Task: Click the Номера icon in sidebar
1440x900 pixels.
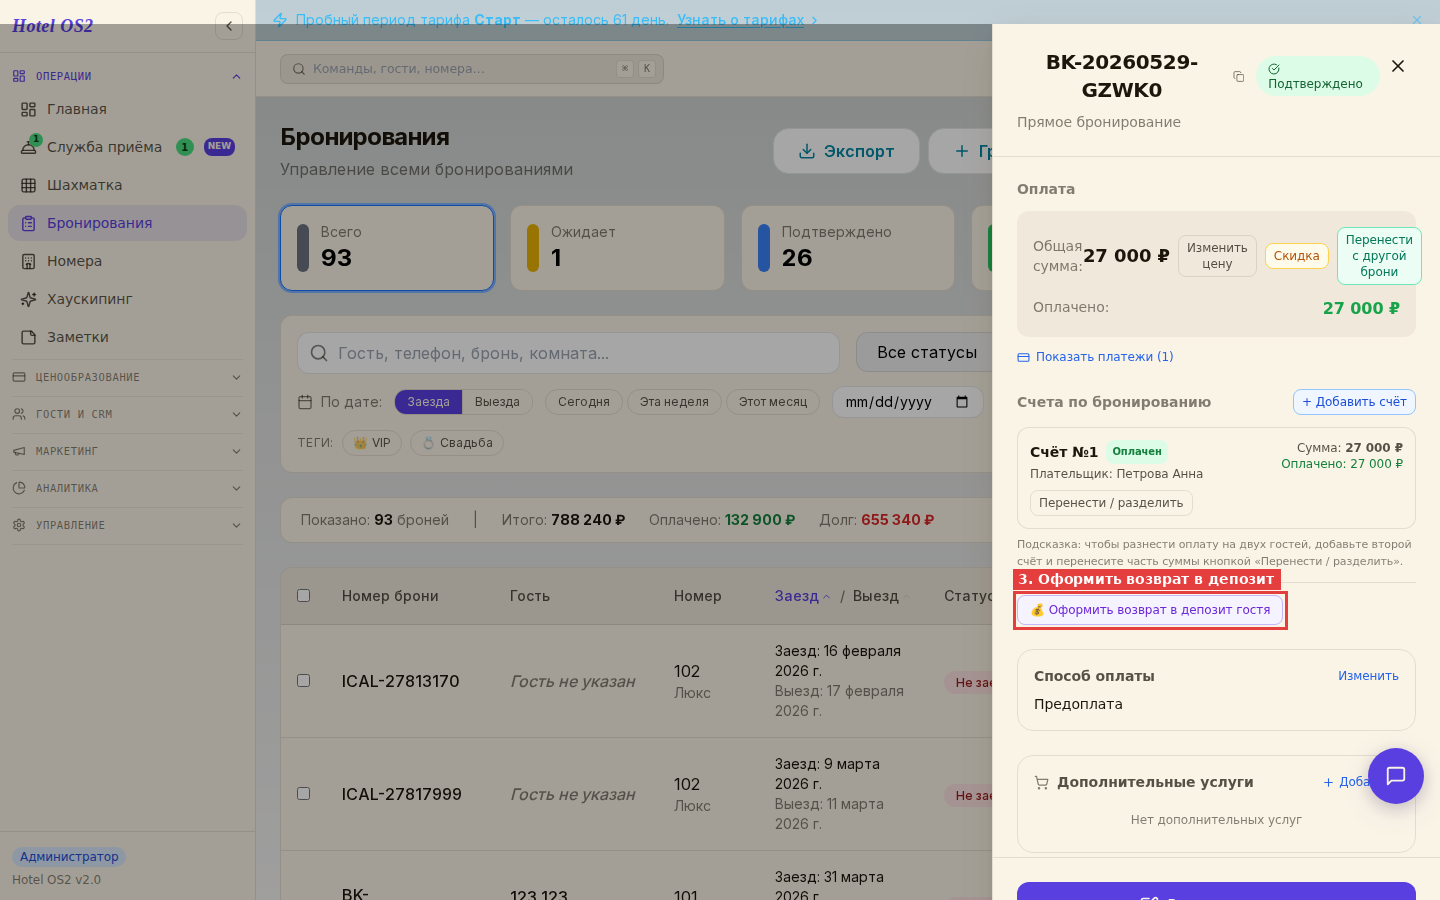Action: tap(28, 261)
